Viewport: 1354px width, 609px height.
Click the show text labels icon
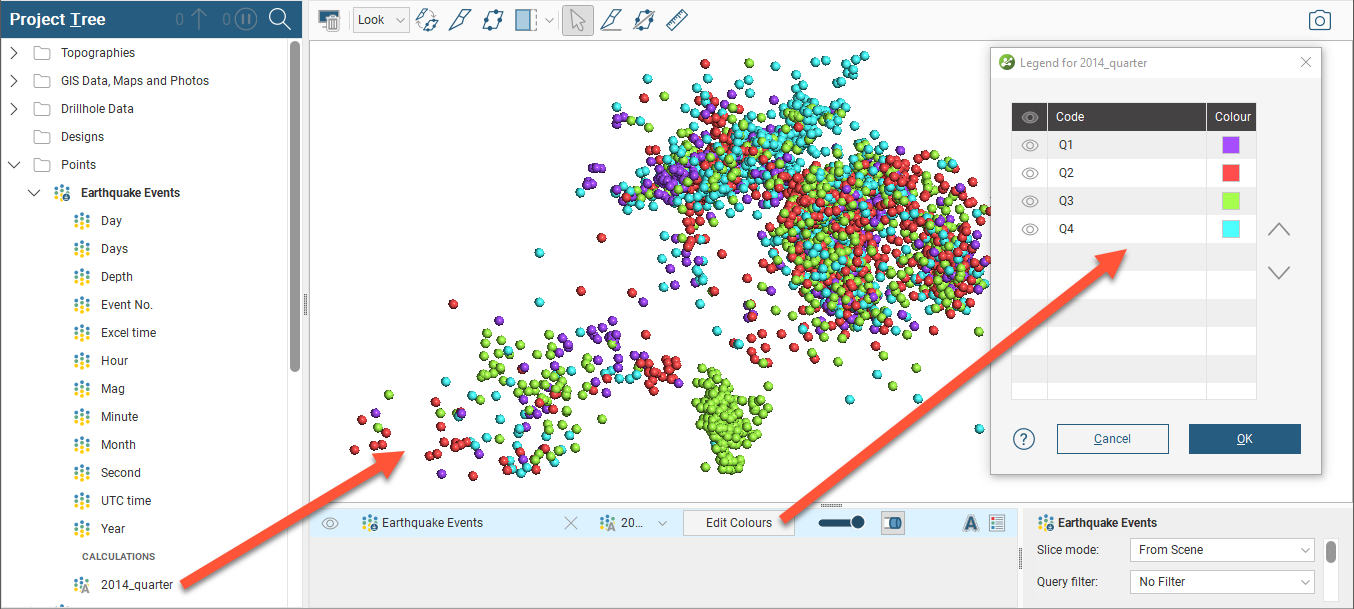(x=969, y=523)
